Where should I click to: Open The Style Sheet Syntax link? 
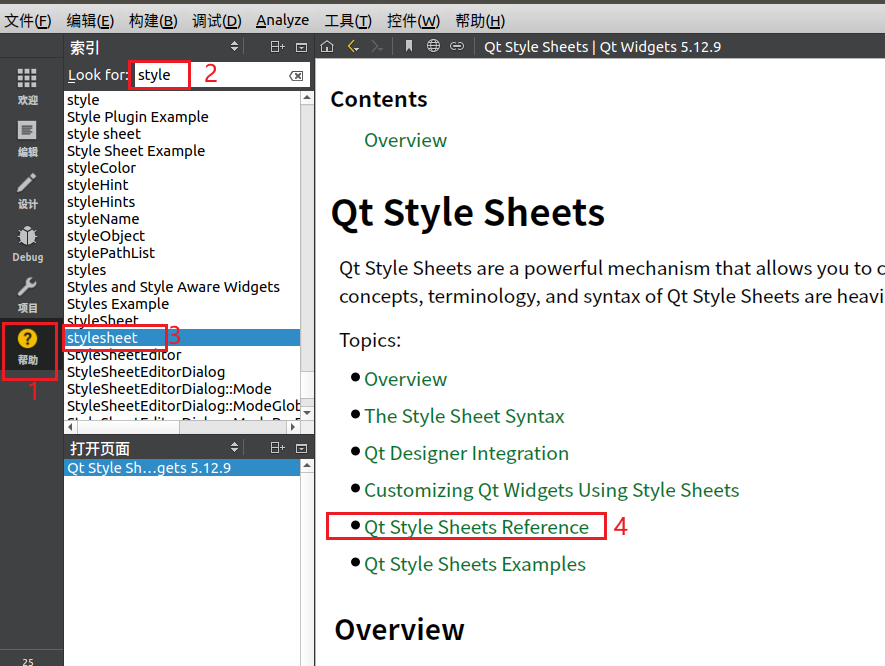click(464, 417)
